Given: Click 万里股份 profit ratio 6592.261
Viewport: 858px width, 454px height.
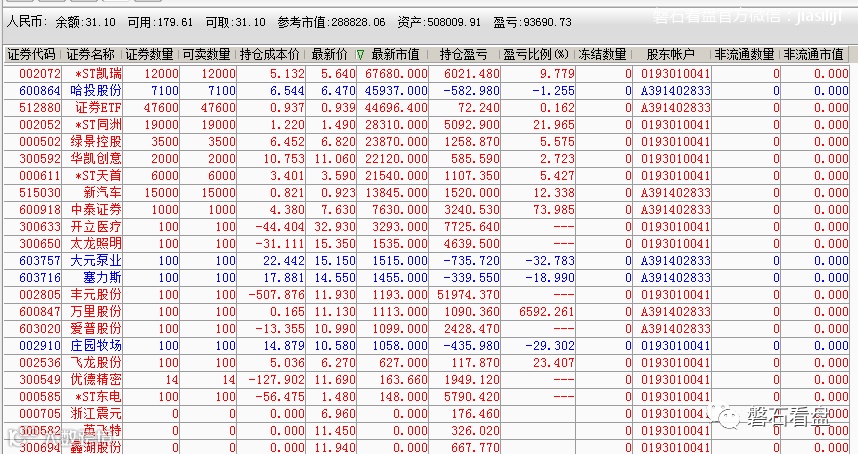Looking at the screenshot, I should coord(547,311).
